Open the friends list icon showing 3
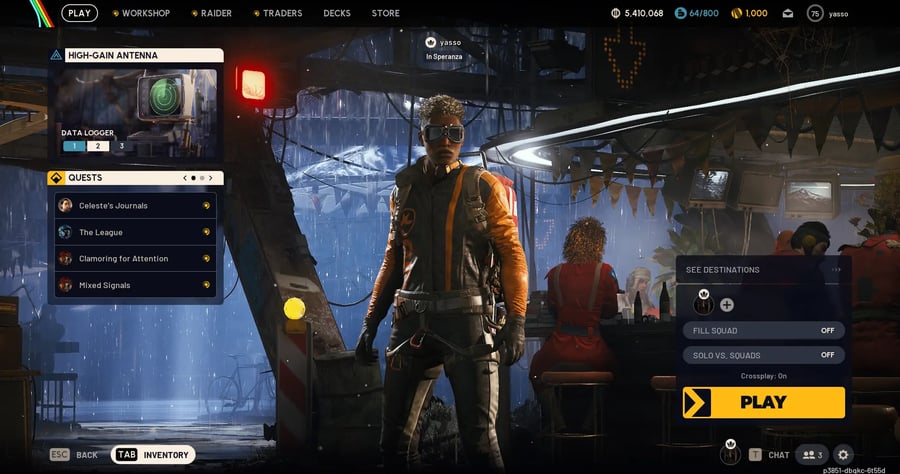This screenshot has height=474, width=900. [x=812, y=454]
